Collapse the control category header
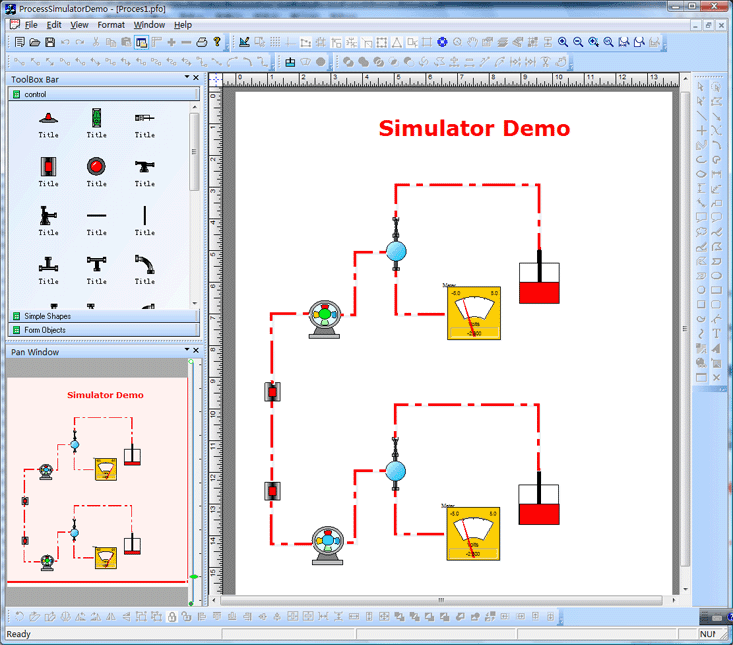The width and height of the screenshot is (733, 645). (x=104, y=94)
